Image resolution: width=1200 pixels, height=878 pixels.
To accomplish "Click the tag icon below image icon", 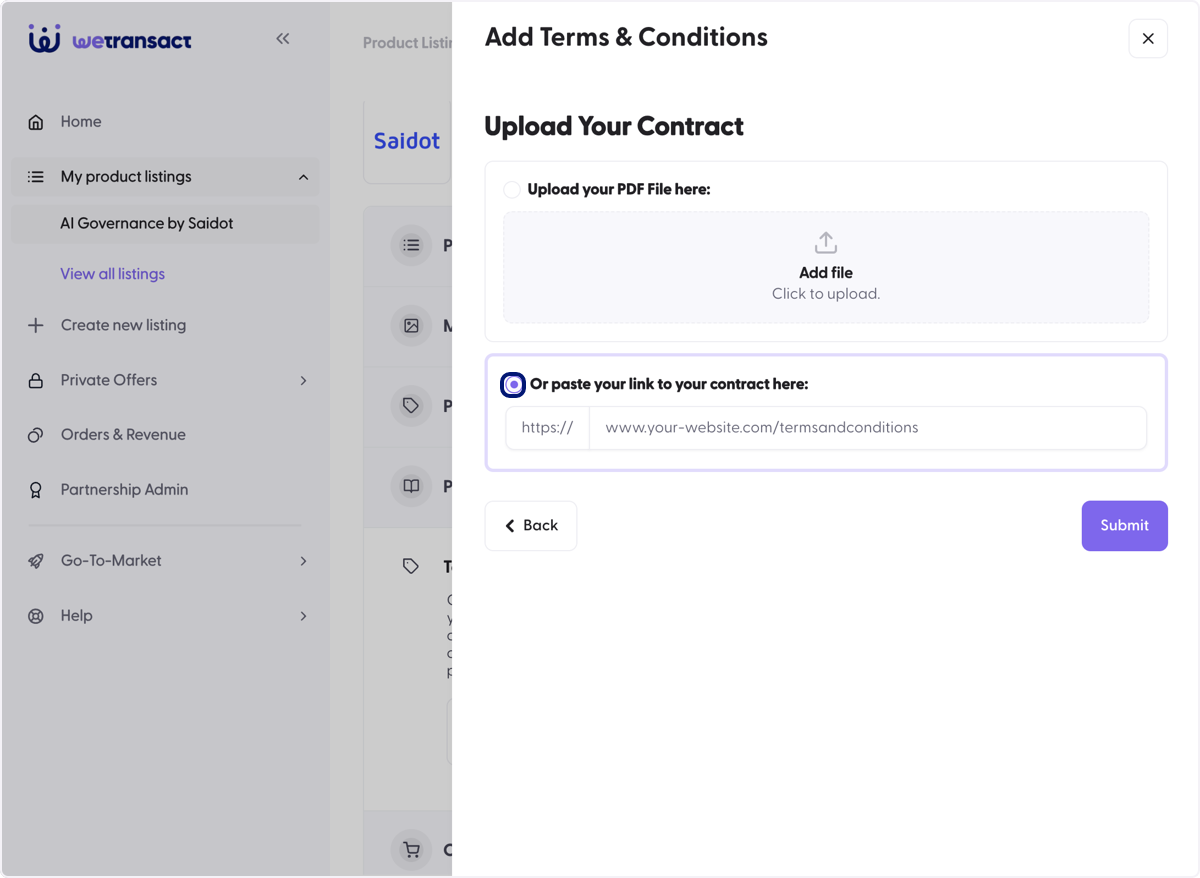I will 411,406.
